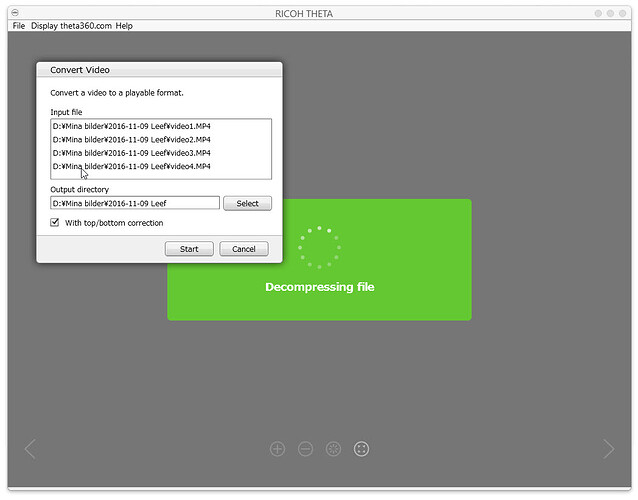Screen dimensions: 638x500
Task: Click the spinning-dots view mode icon
Action: pos(333,449)
